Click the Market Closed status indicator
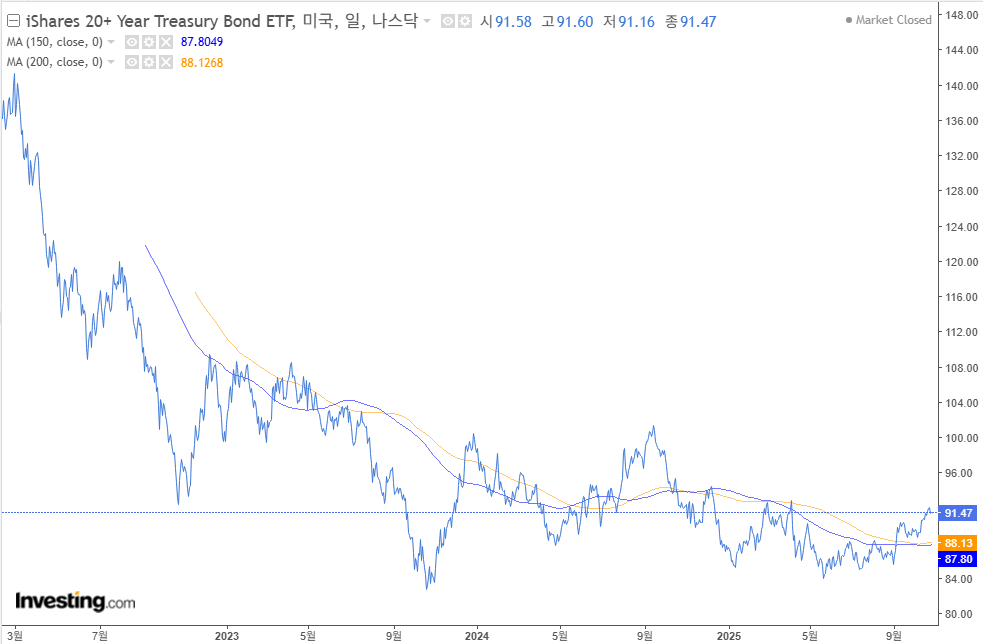This screenshot has height=644, width=983. coord(888,20)
